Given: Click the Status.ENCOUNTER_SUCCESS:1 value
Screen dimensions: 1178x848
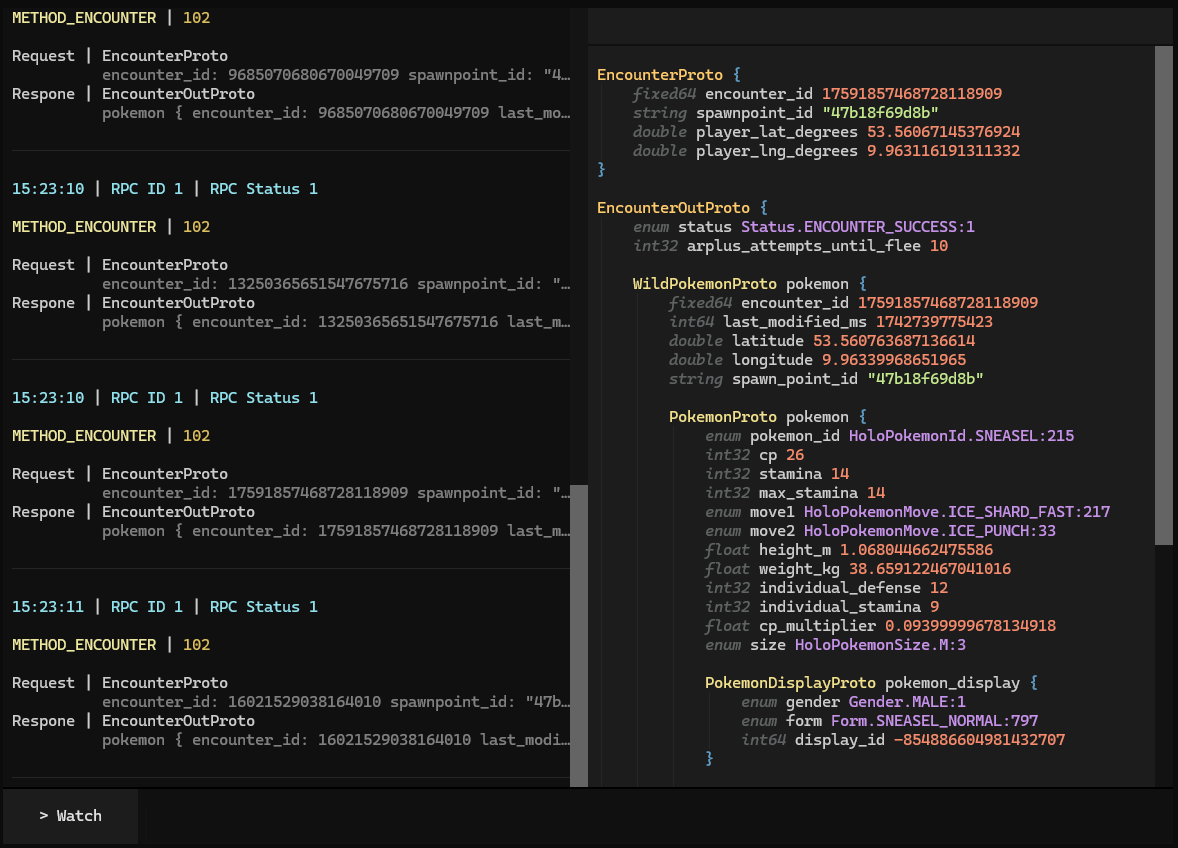Looking at the screenshot, I should (x=857, y=227).
